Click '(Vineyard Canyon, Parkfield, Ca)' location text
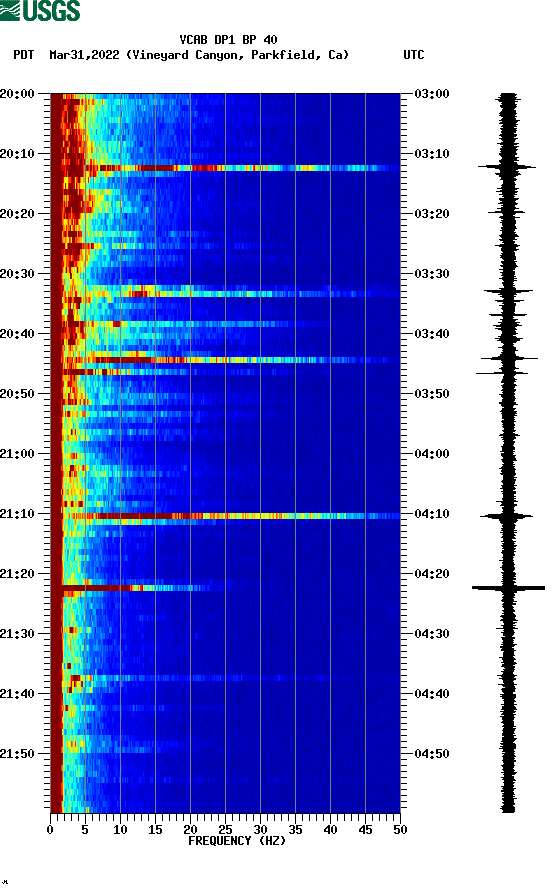This screenshot has width=552, height=893. point(238,55)
